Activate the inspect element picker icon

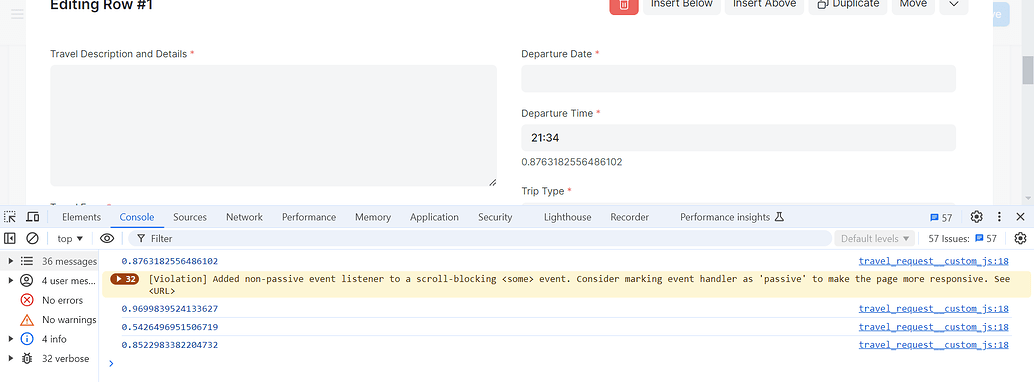10,217
